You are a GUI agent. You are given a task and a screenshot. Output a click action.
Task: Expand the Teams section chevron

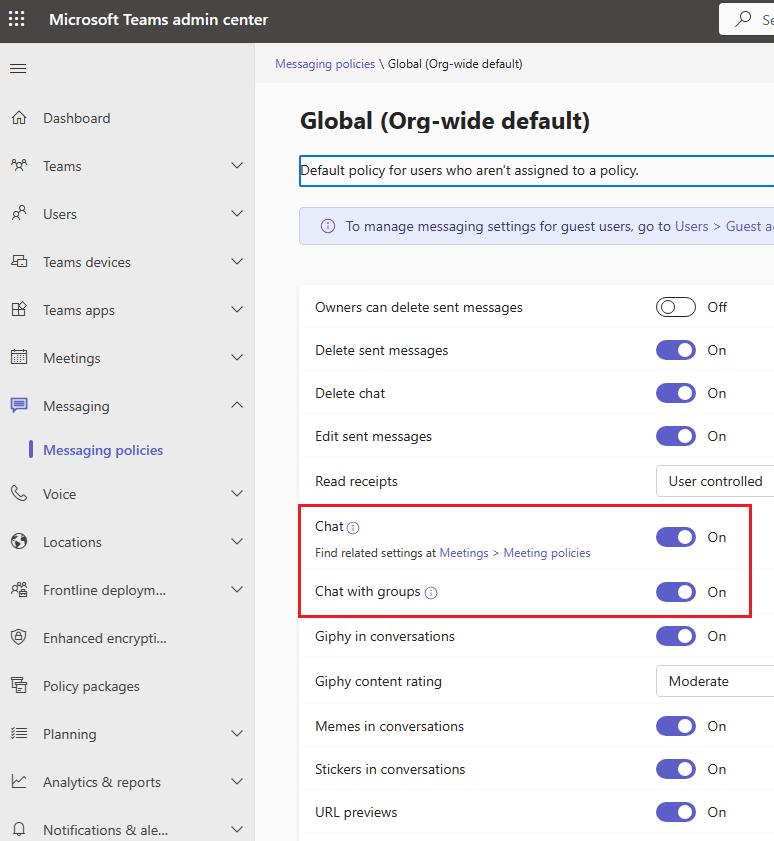click(x=237, y=165)
